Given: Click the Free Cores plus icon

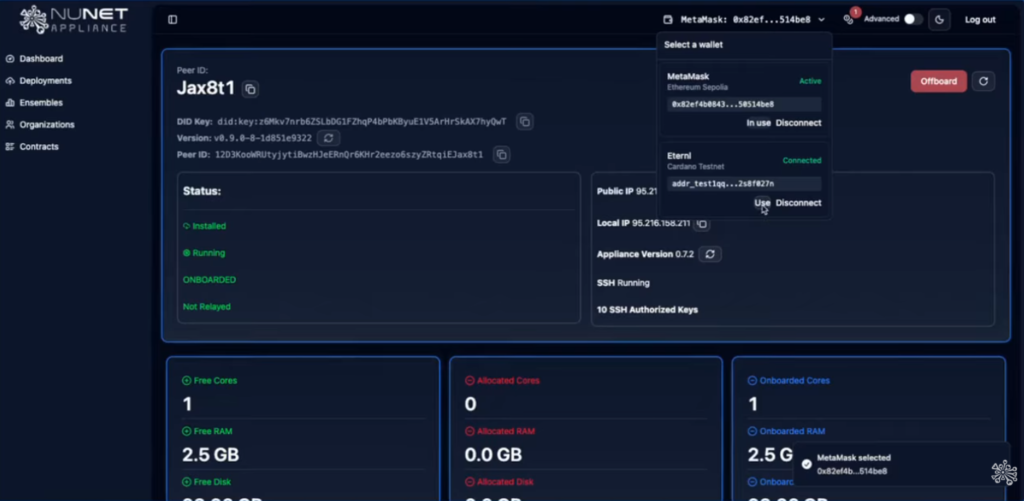Looking at the screenshot, I should click(x=187, y=381).
